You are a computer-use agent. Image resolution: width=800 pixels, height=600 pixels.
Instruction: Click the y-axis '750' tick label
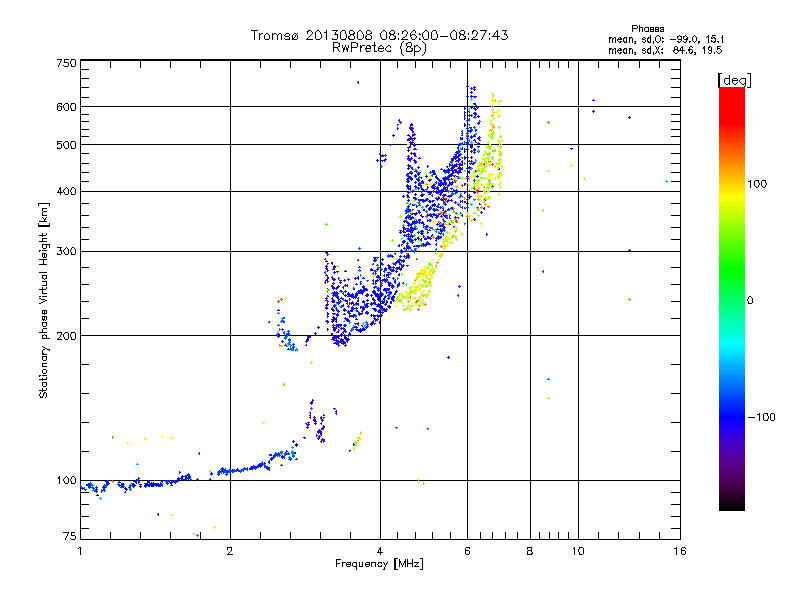click(x=66, y=63)
